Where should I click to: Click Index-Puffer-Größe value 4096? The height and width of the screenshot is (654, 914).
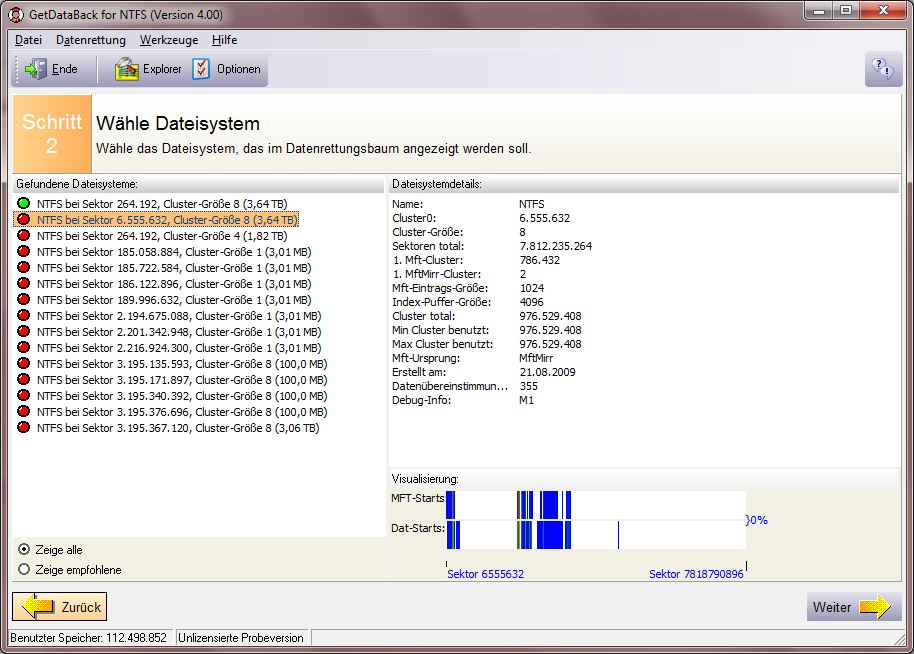[x=531, y=302]
